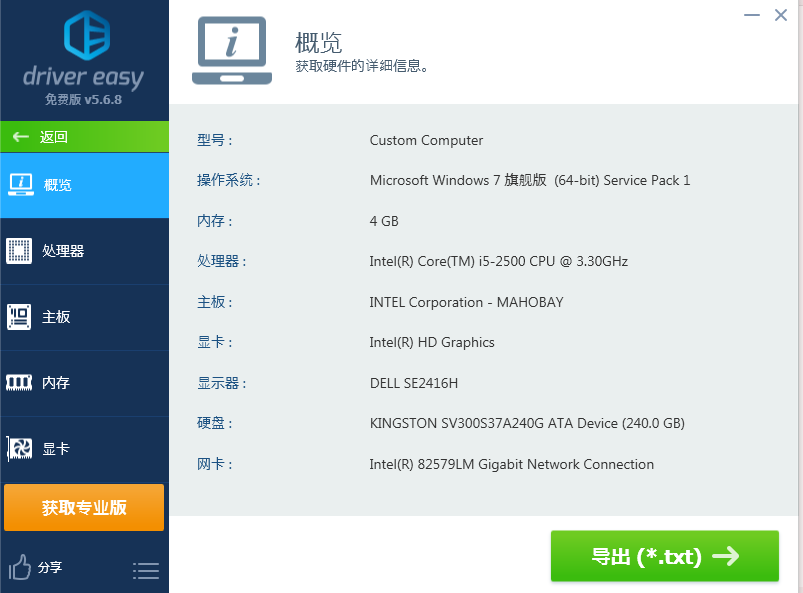Minimize the Driver Easy window
803x593 pixels.
750,15
